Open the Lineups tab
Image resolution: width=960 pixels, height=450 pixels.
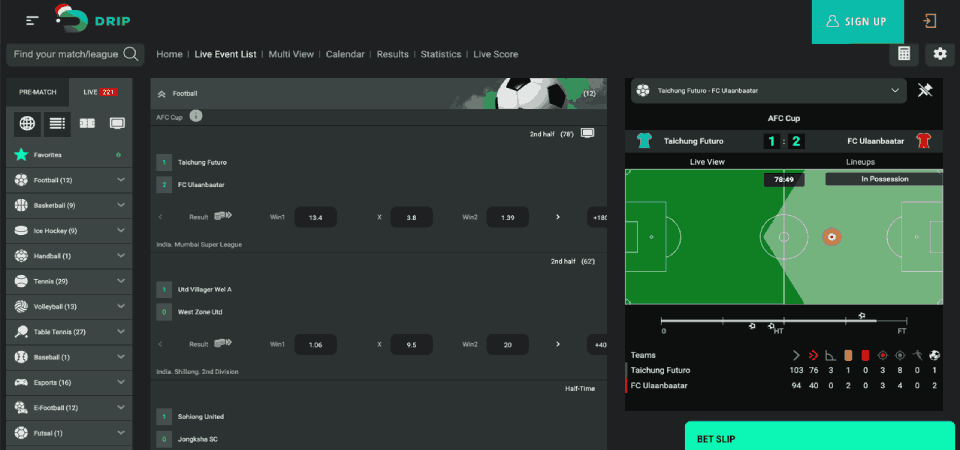point(860,162)
